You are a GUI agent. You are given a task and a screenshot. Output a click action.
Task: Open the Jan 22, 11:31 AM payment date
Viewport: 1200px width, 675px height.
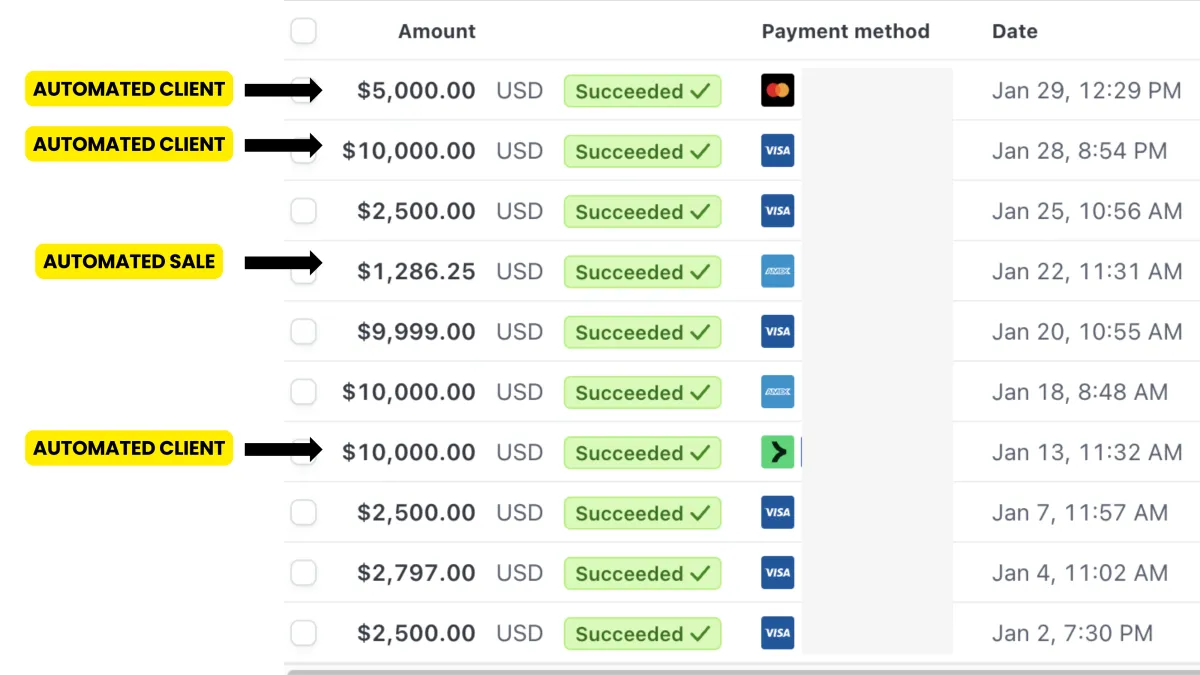tap(1087, 271)
